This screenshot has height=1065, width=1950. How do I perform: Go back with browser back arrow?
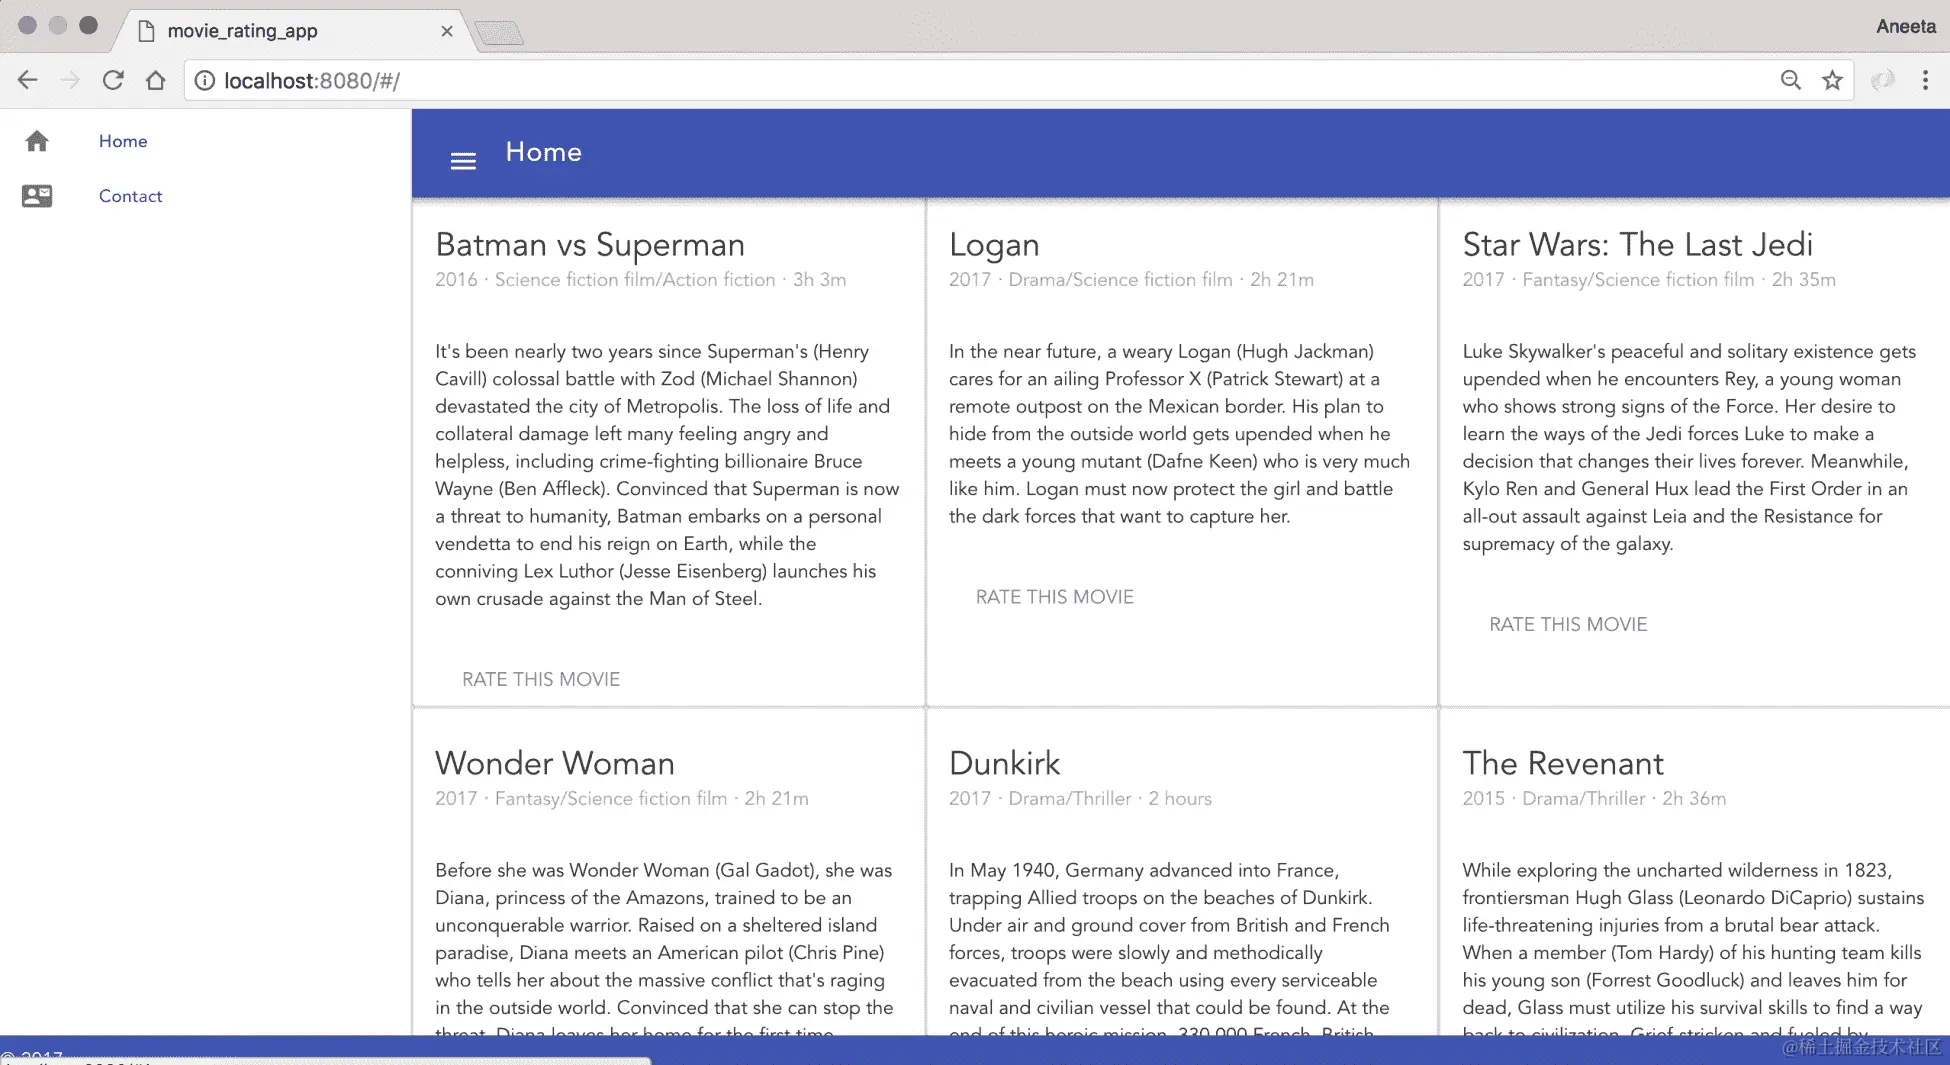point(27,80)
